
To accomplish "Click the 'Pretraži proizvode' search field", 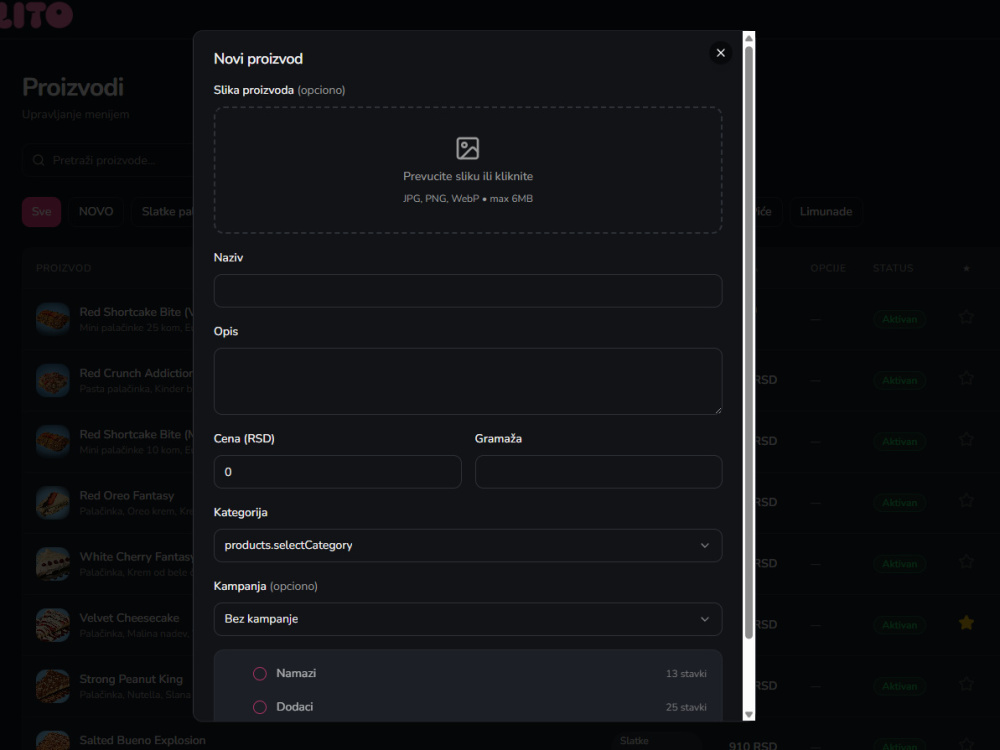I will point(108,160).
